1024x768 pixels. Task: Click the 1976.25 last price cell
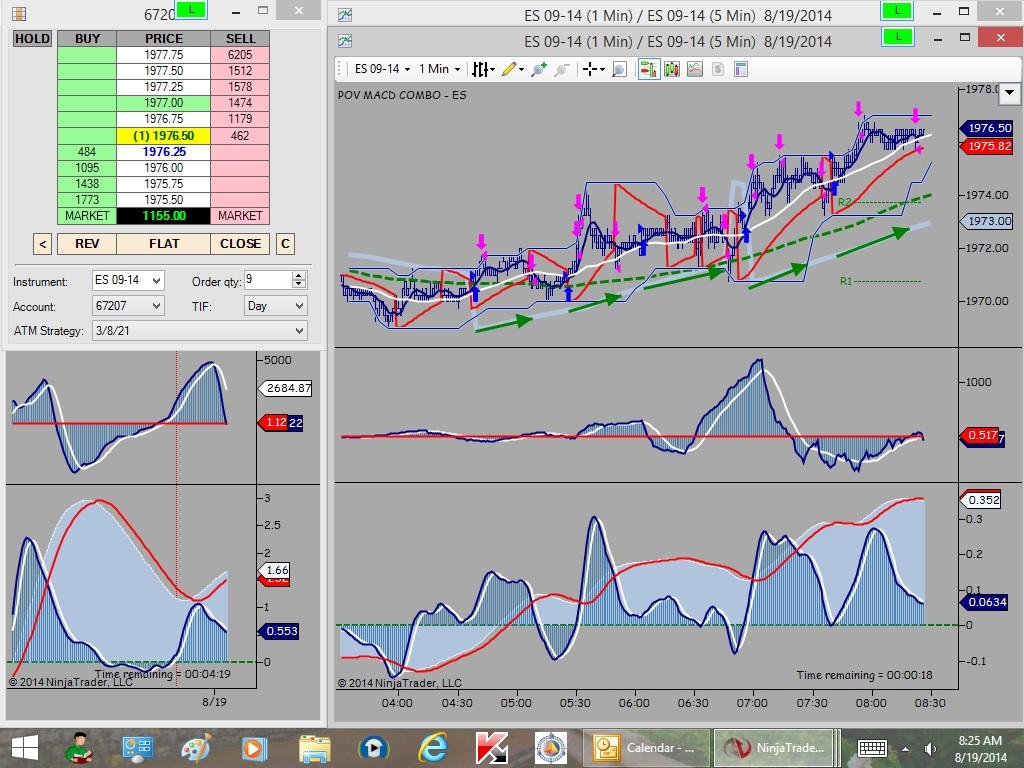[164, 152]
